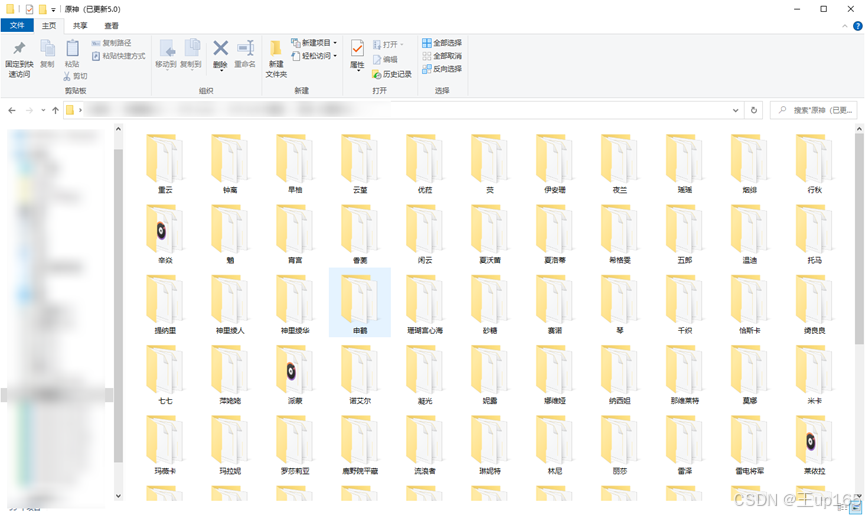Switch to the 共享 ribbon tab
Viewport: 865px width, 515px height.
click(x=80, y=25)
